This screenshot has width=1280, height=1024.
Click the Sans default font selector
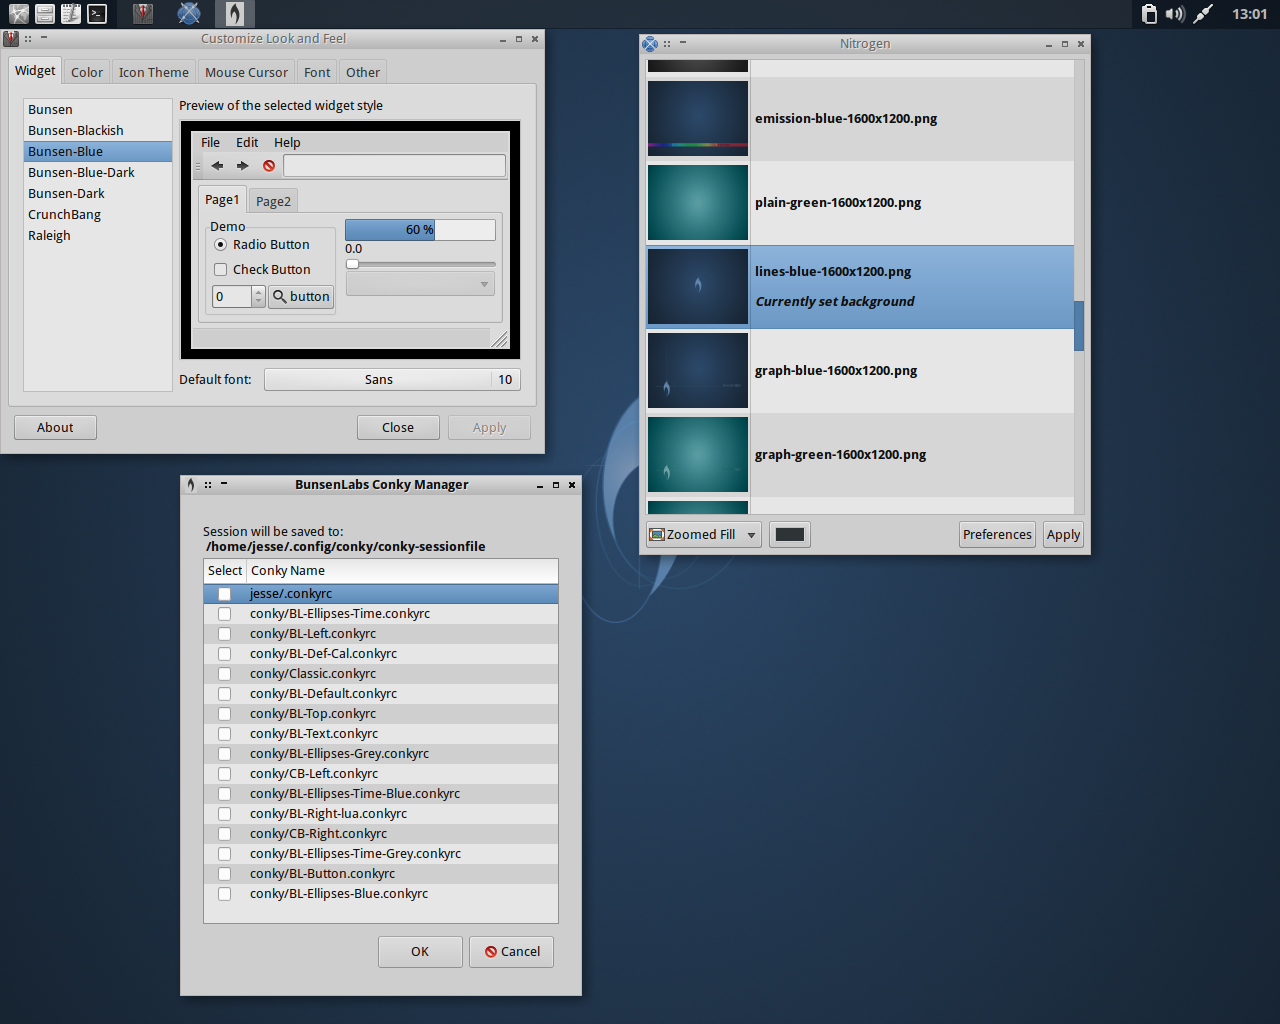pos(392,380)
